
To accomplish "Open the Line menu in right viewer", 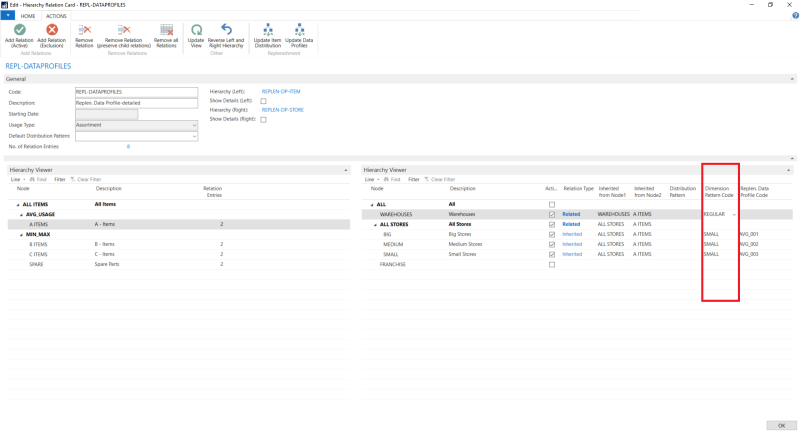I will pyautogui.click(x=371, y=180).
